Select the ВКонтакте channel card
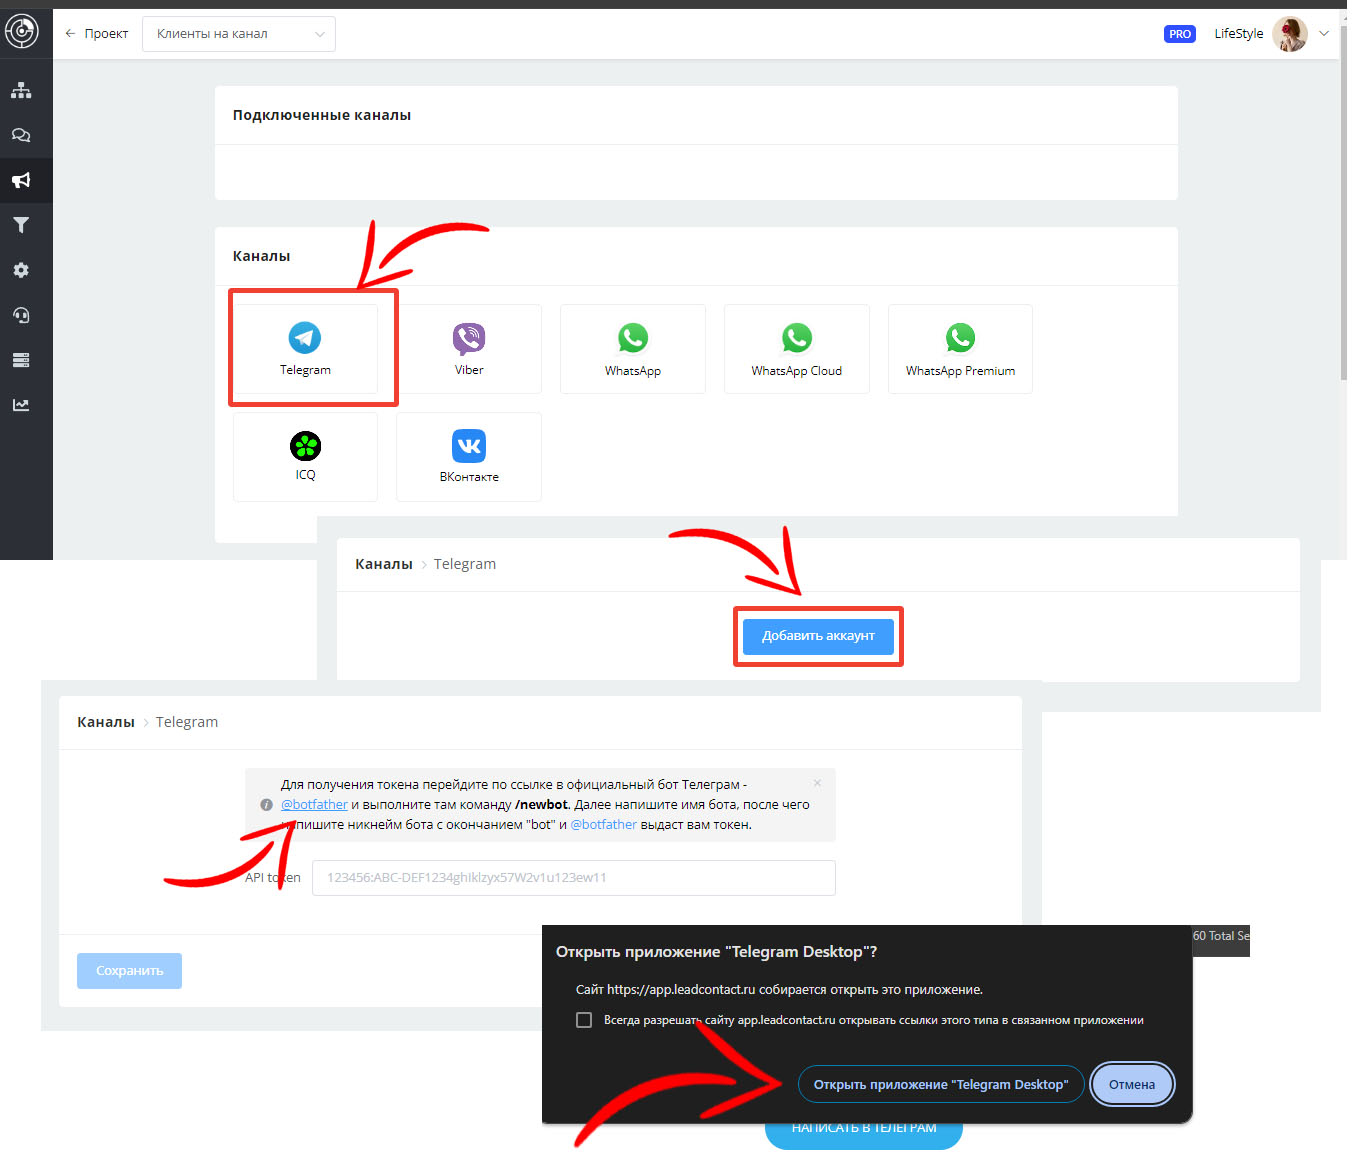Image resolution: width=1366 pixels, height=1174 pixels. coord(469,456)
